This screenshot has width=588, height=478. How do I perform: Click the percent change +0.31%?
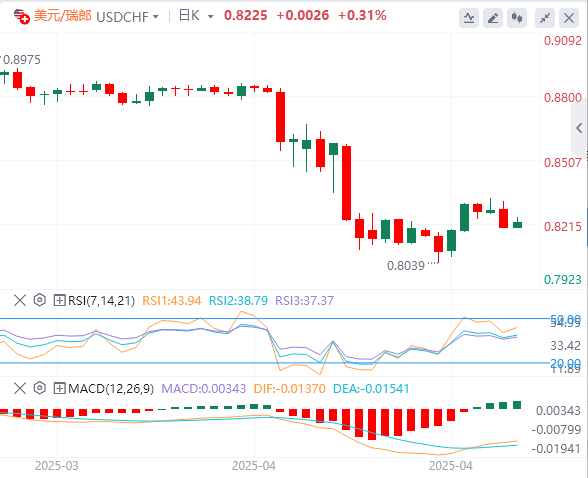click(362, 16)
